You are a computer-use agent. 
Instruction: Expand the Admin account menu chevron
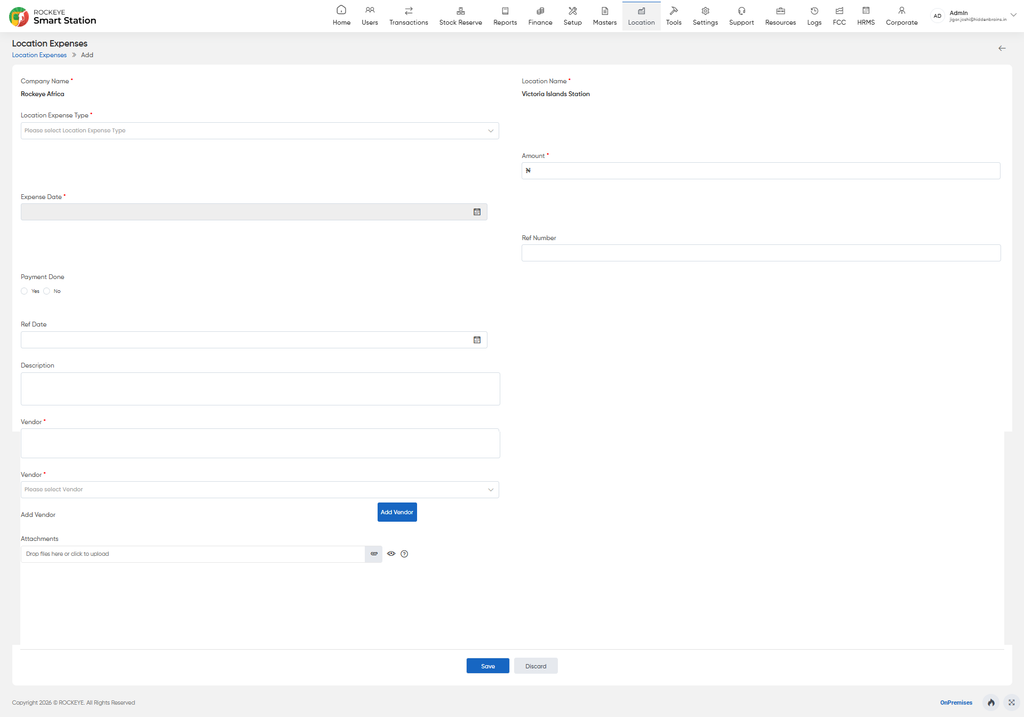1014,15
